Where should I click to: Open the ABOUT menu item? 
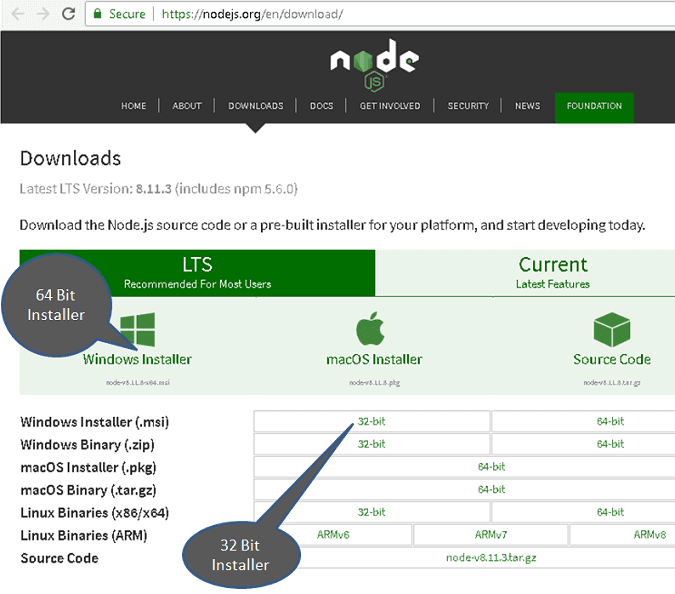coord(187,106)
